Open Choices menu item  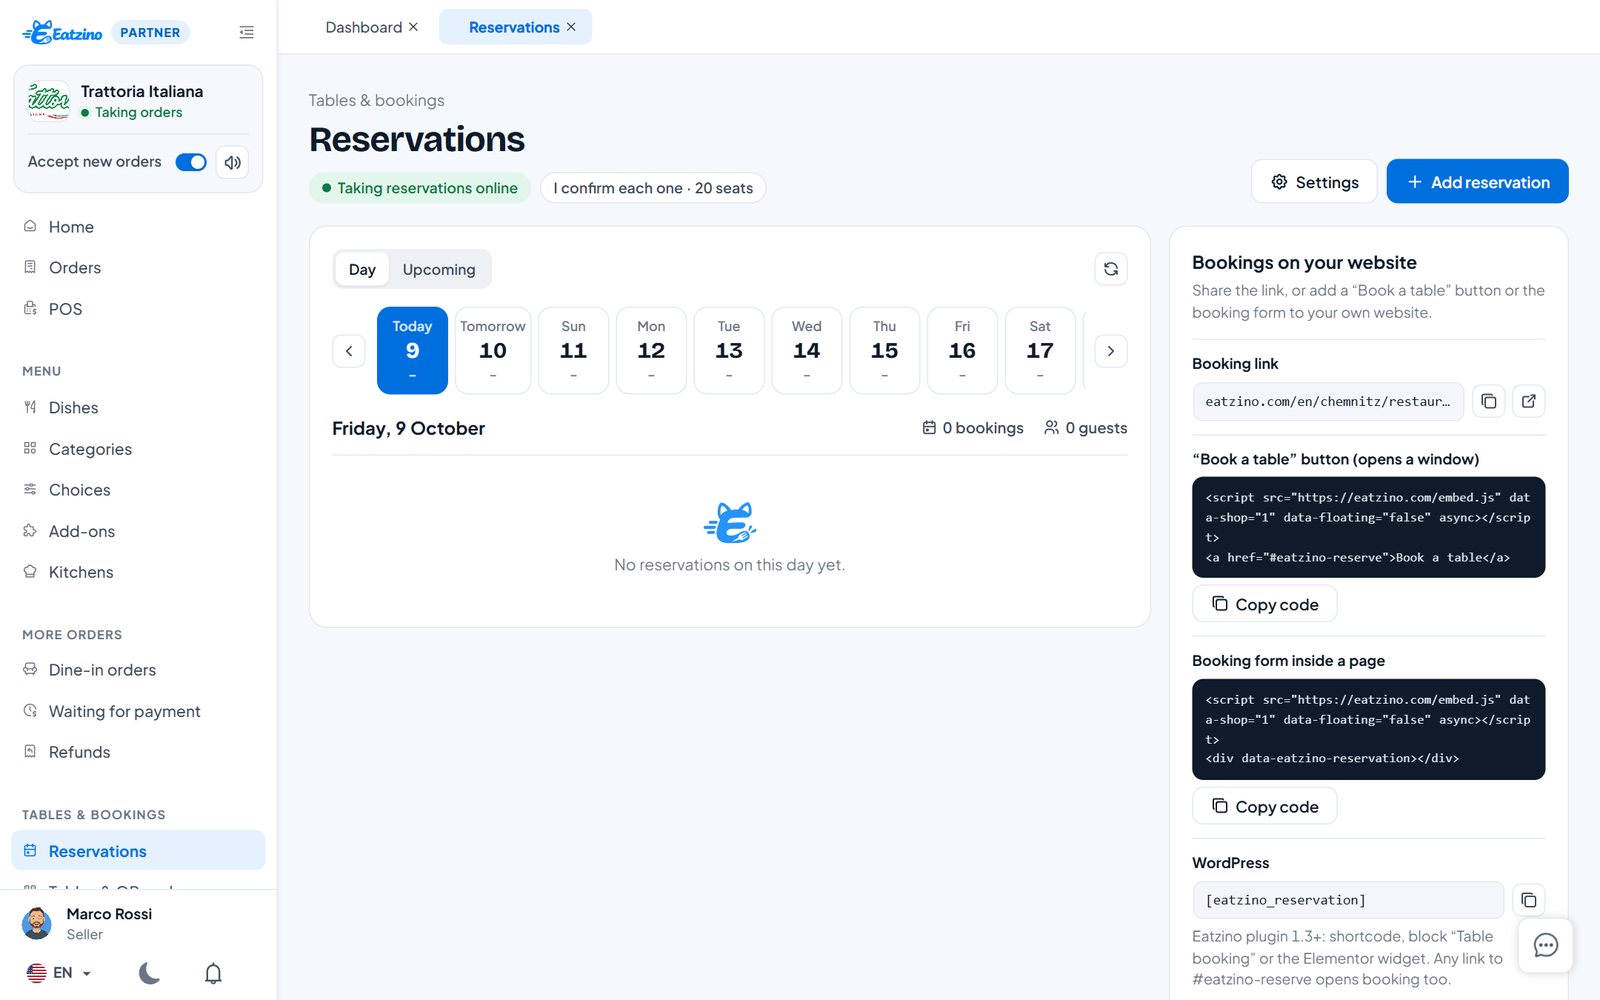pos(138,490)
